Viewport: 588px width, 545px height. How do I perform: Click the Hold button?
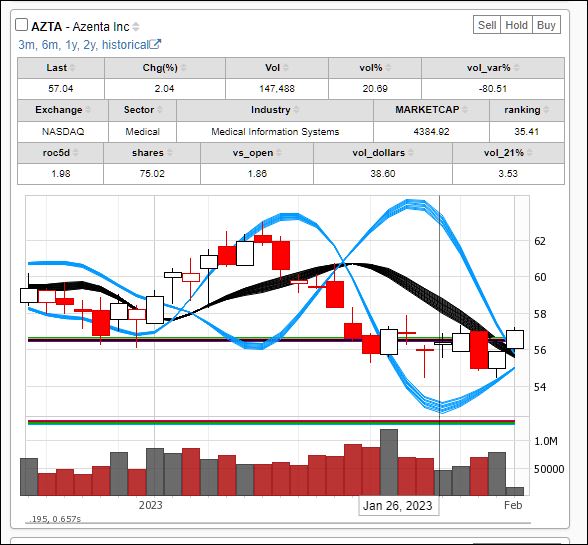pyautogui.click(x=516, y=25)
